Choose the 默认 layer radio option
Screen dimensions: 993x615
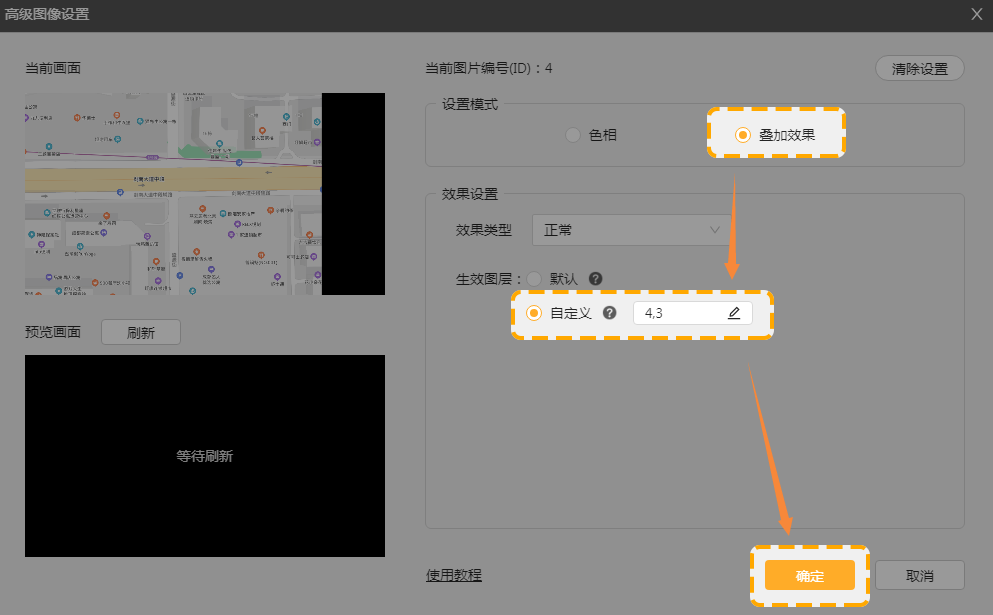click(535, 279)
